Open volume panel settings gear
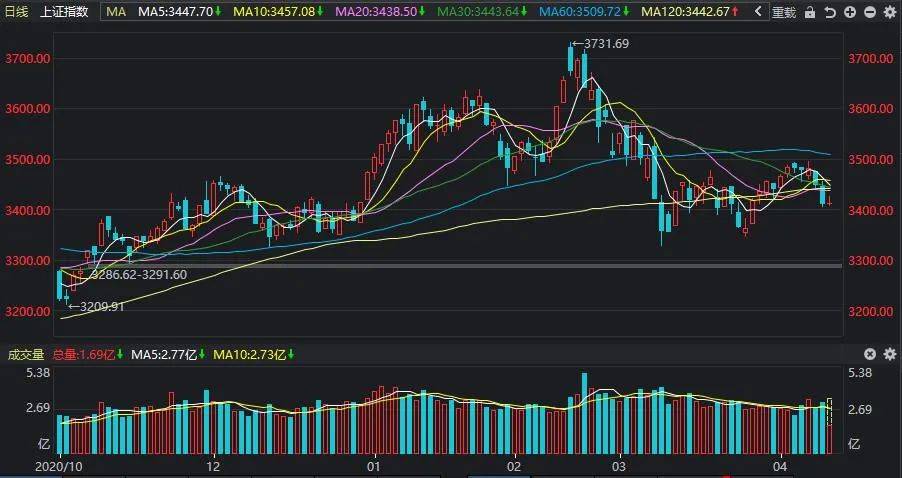The image size is (902, 478). (870, 354)
